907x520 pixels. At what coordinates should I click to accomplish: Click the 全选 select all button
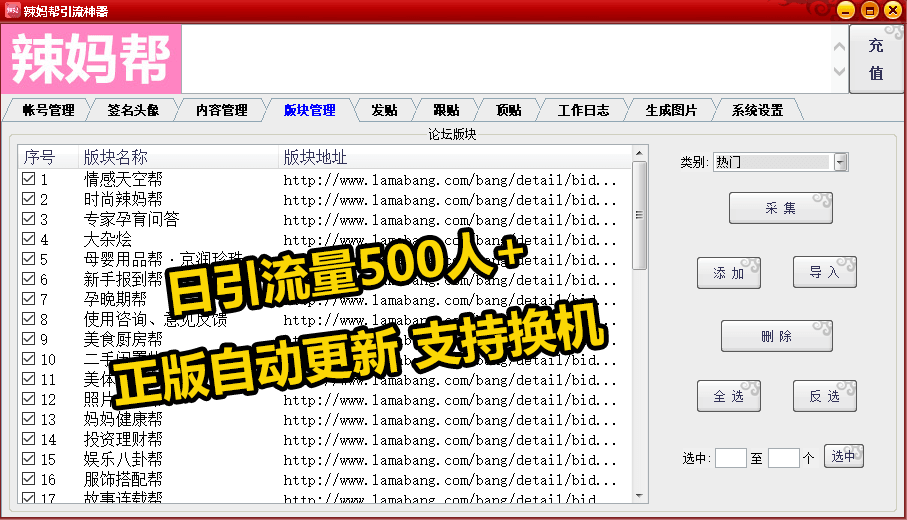pyautogui.click(x=729, y=396)
